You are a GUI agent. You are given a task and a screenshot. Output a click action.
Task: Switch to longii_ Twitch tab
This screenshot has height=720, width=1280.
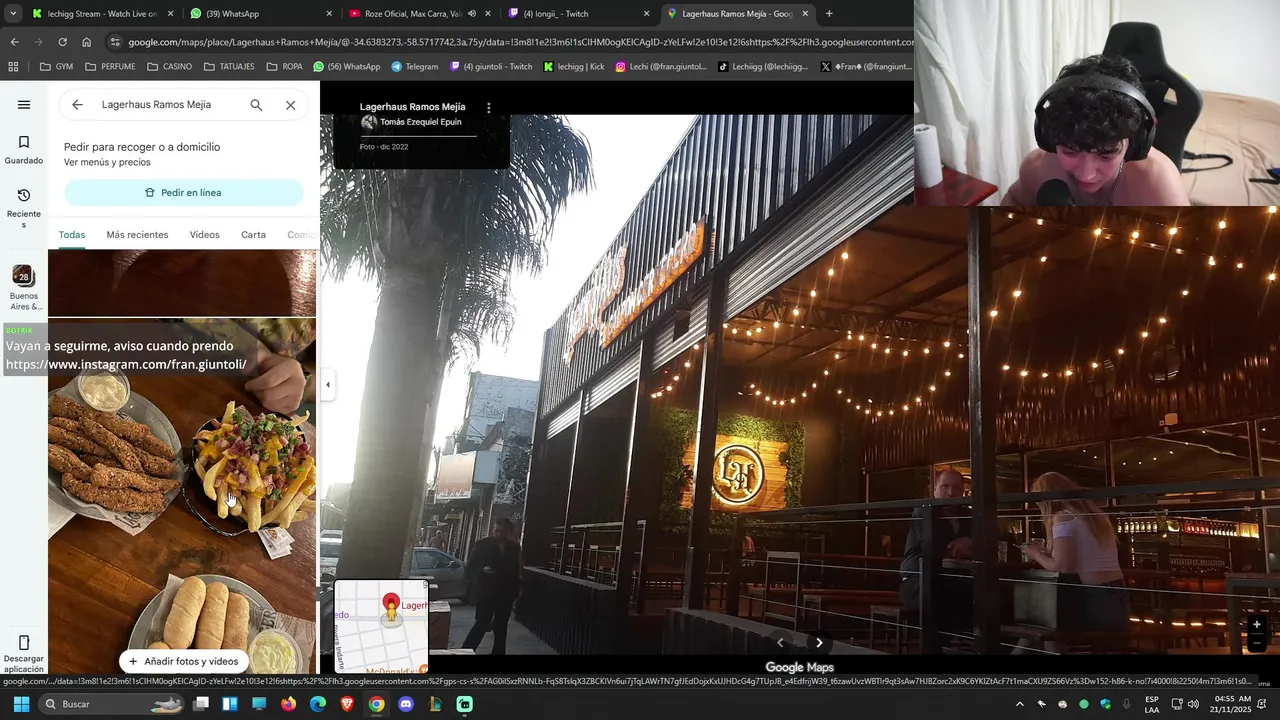570,14
